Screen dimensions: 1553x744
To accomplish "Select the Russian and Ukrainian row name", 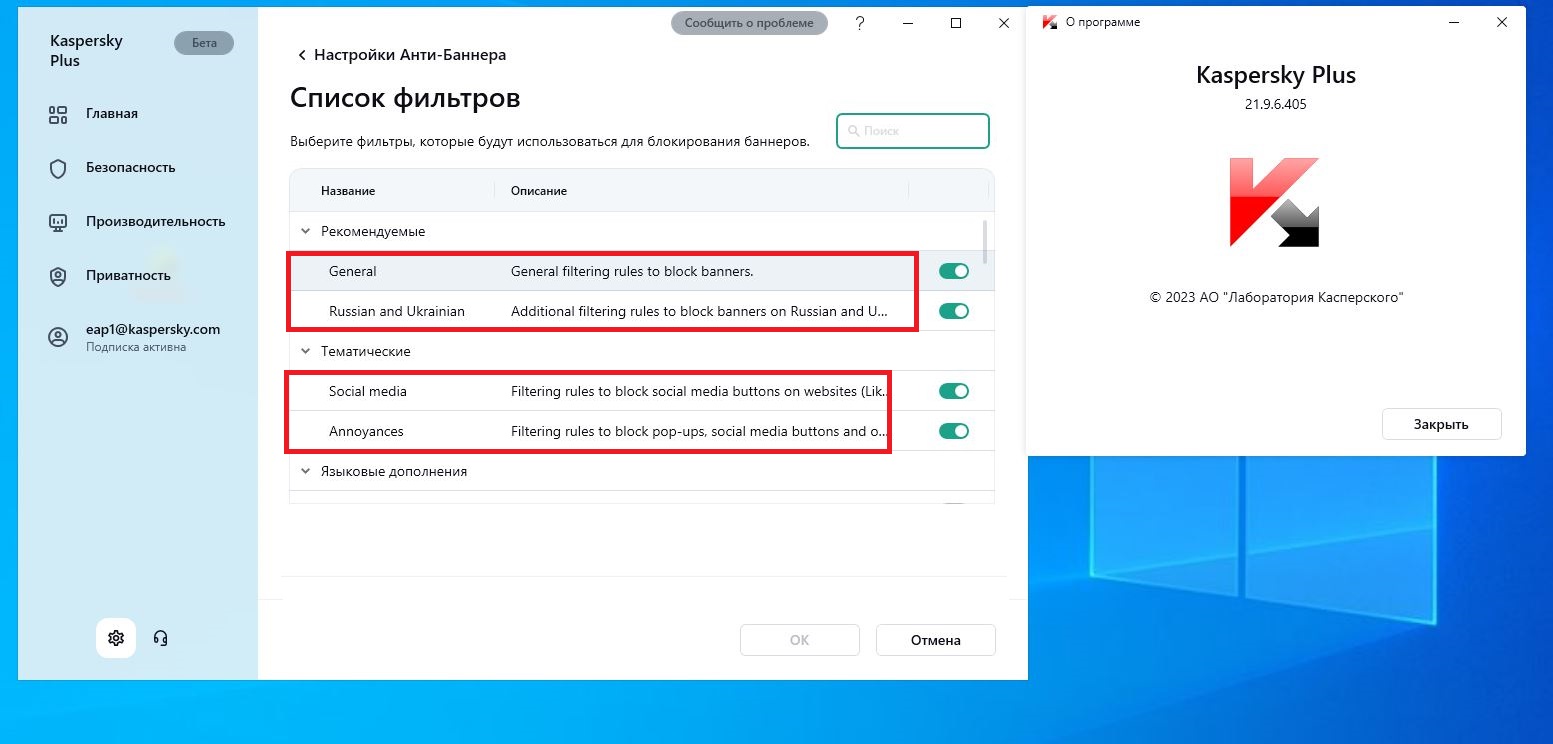I will pos(397,311).
